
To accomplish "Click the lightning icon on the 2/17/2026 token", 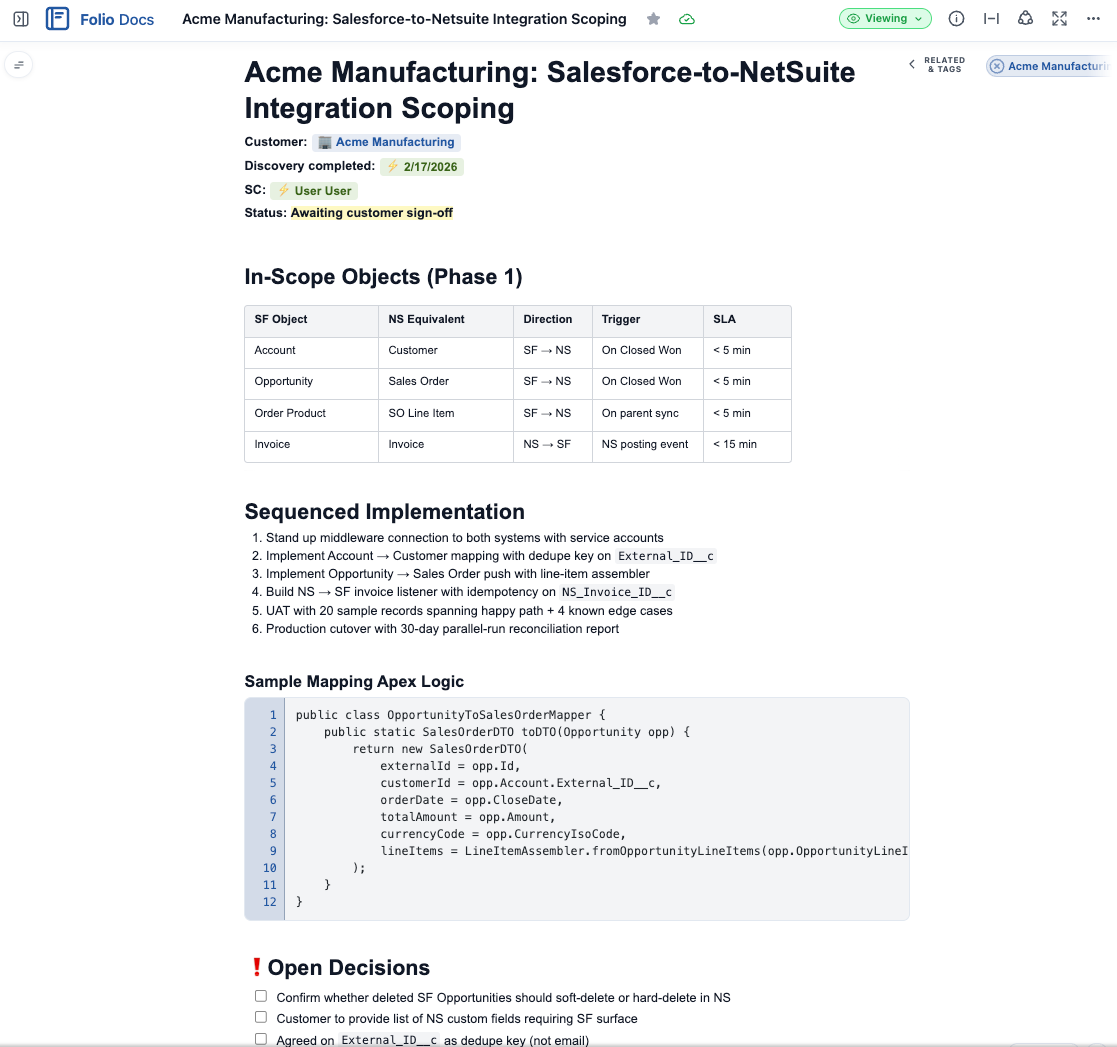I will (x=394, y=166).
